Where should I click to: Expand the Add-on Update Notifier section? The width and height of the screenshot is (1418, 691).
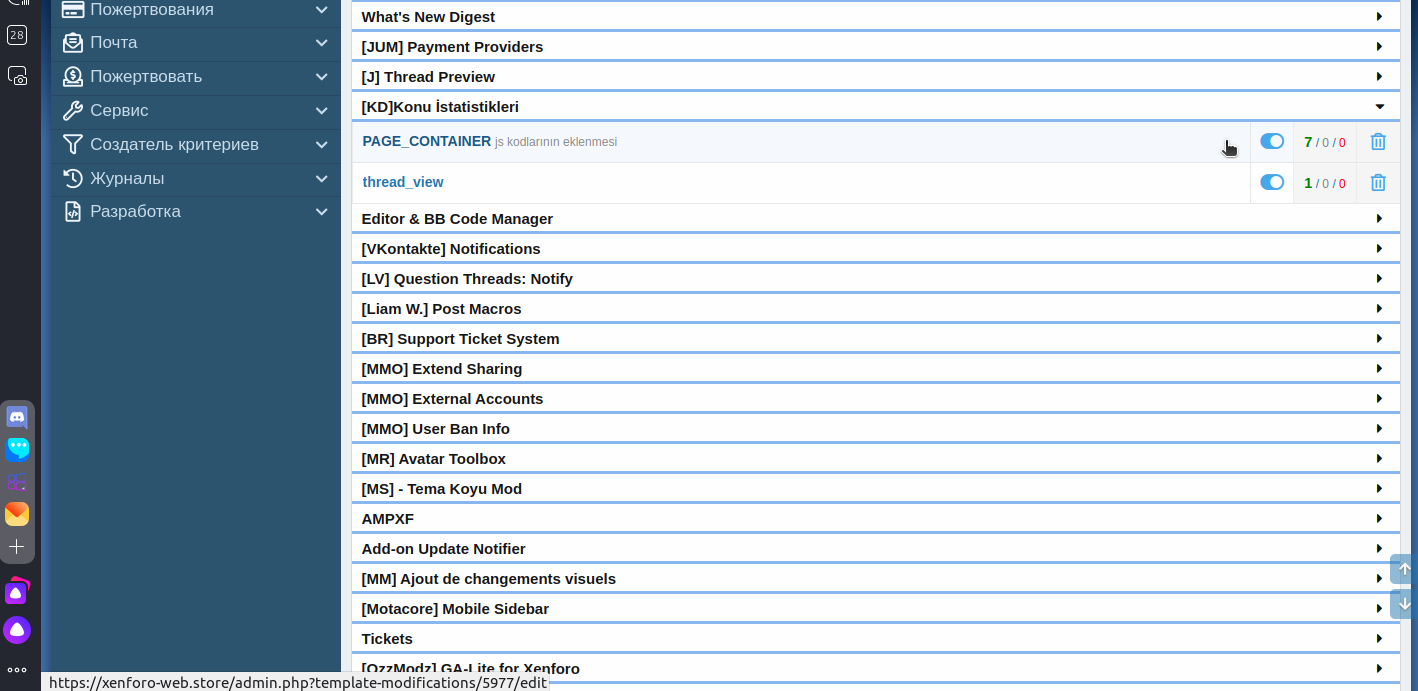tap(1379, 549)
